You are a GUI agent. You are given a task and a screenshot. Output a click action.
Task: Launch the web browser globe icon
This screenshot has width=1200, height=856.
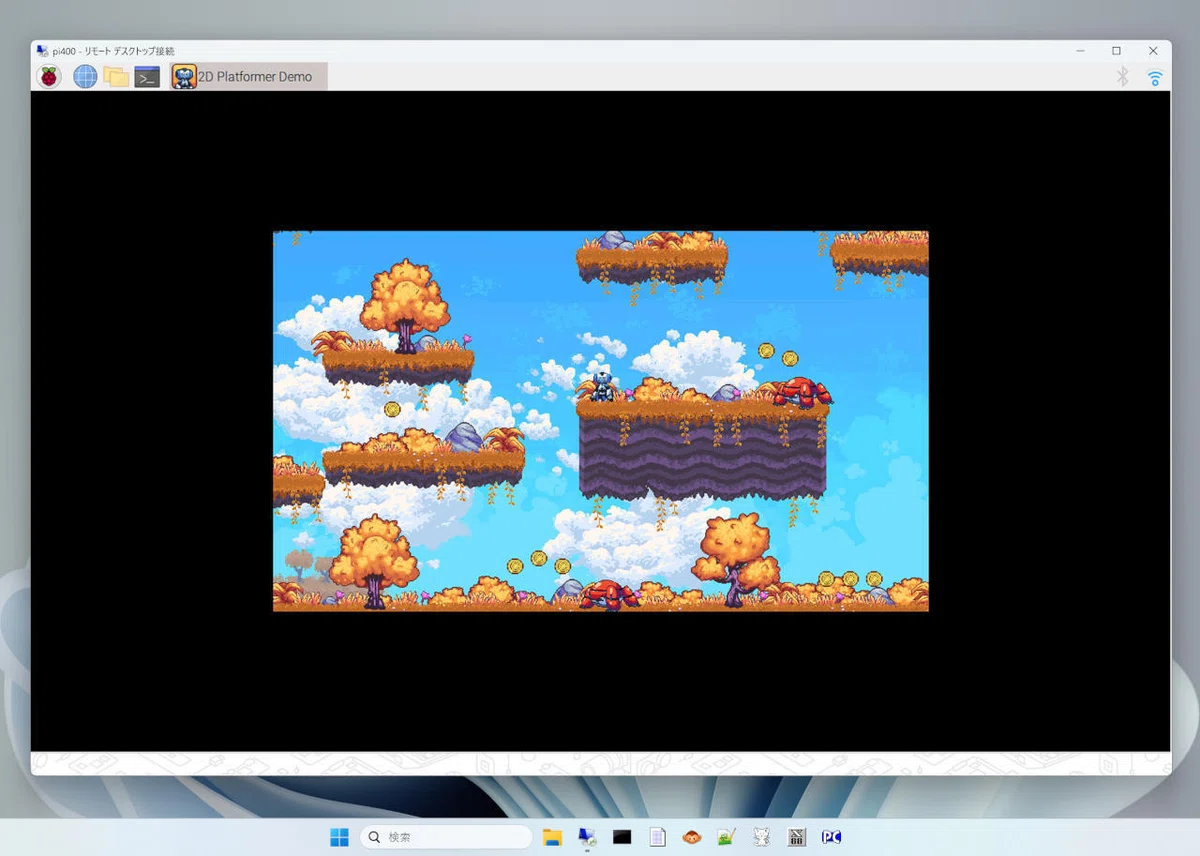coord(85,76)
